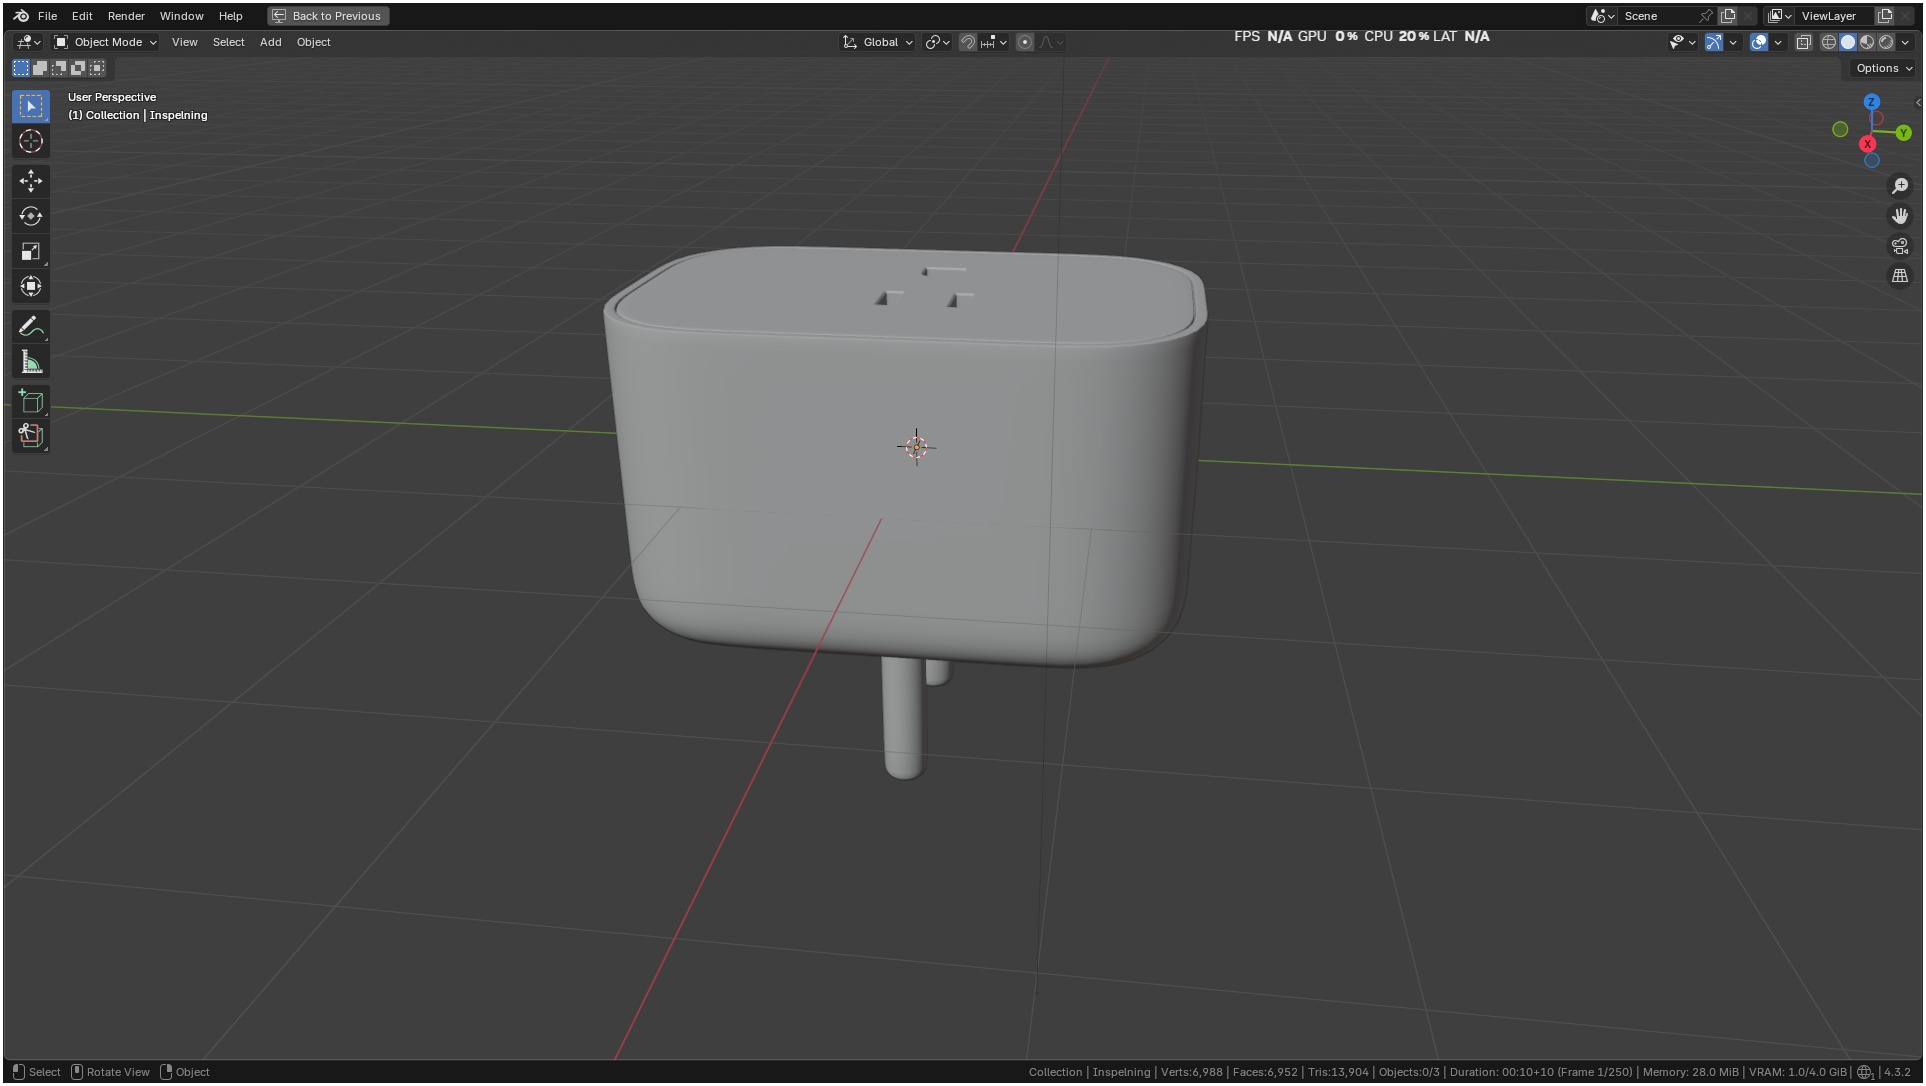This screenshot has width=1926, height=1086.
Task: Toggle proportional editing
Action: point(1025,42)
